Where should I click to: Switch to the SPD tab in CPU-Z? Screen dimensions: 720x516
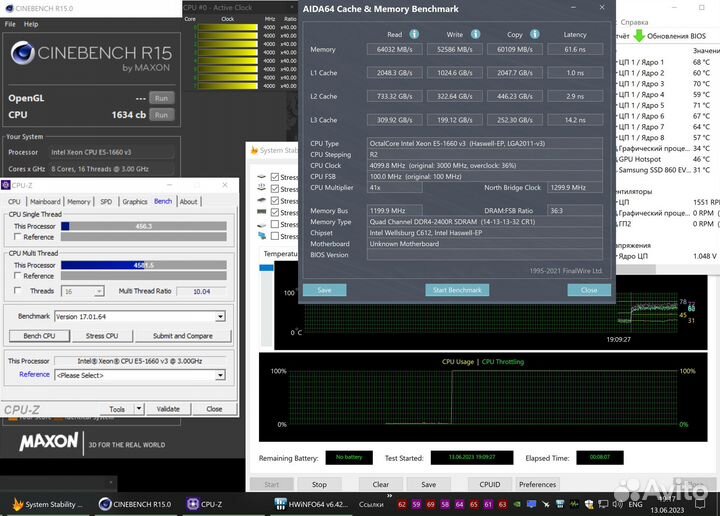click(x=106, y=202)
